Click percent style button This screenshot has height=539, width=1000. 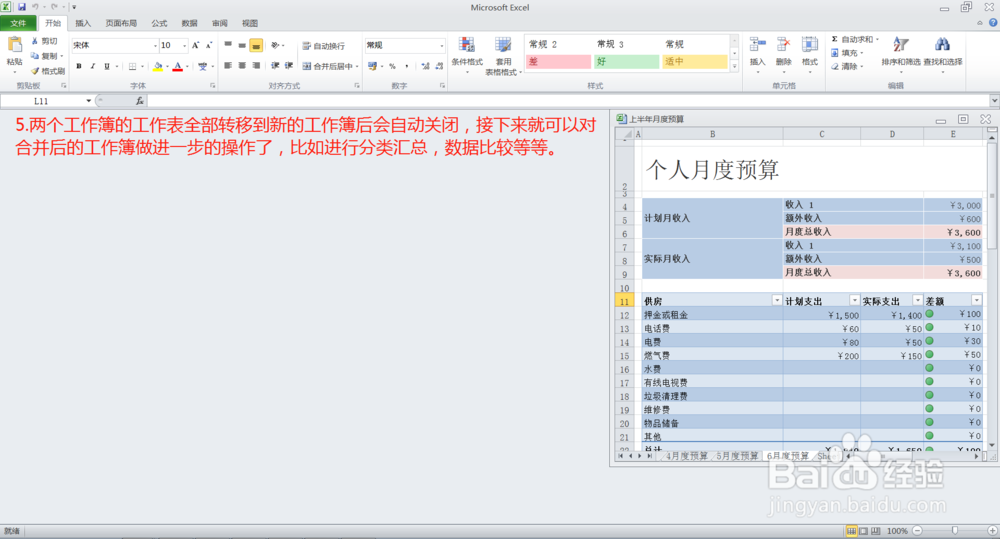click(x=392, y=66)
